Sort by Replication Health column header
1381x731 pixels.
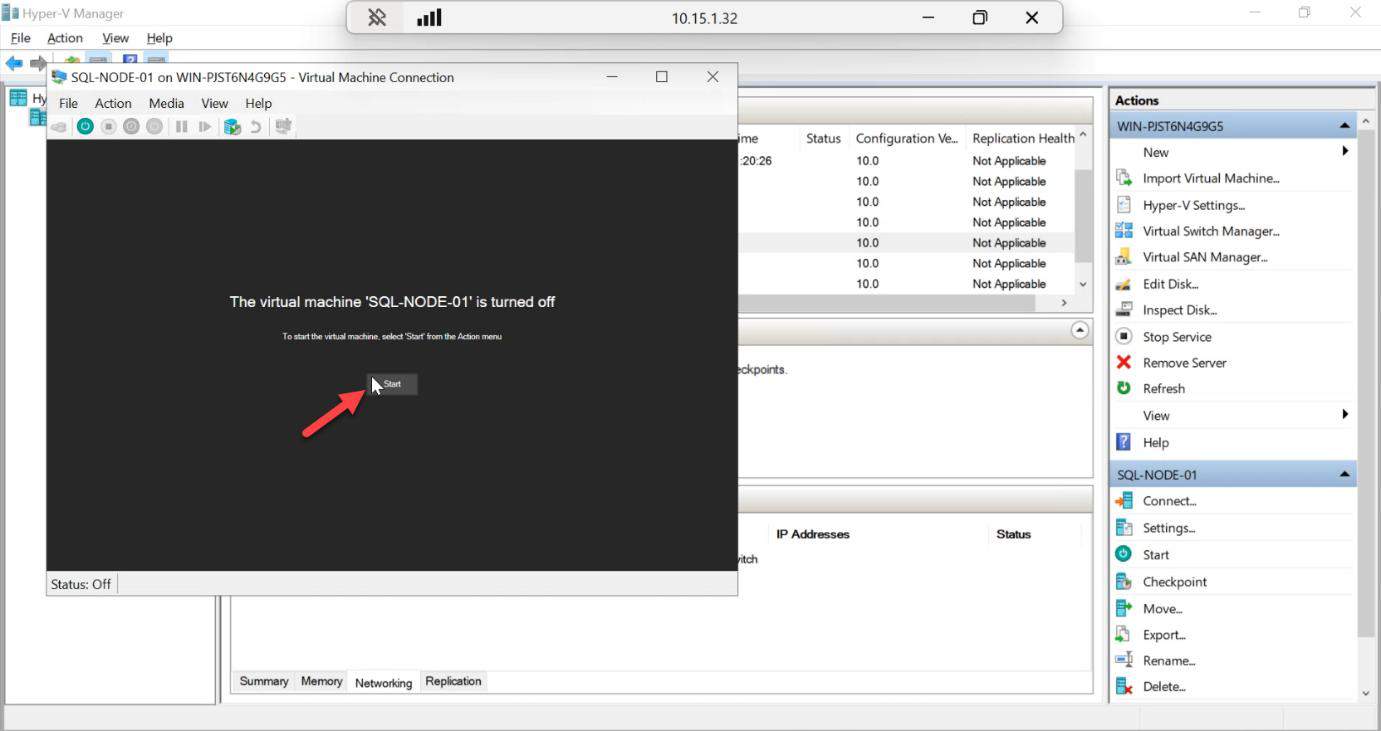(x=1023, y=138)
